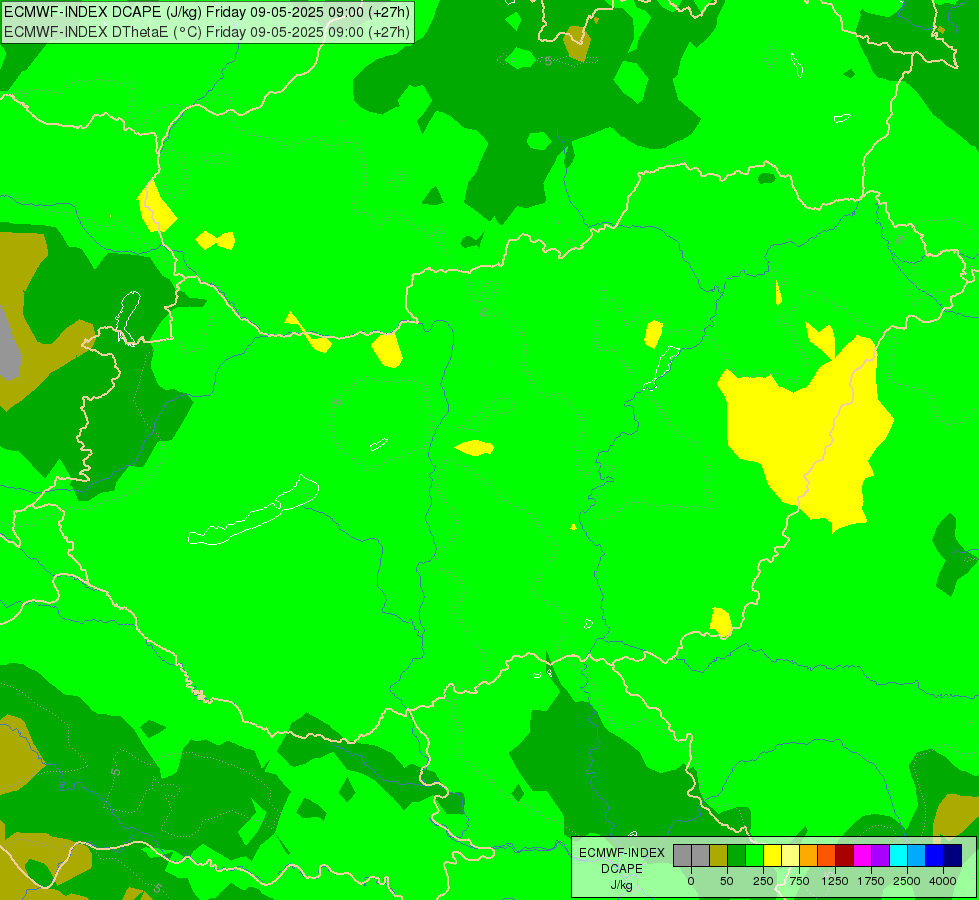979x900 pixels.
Task: Click the purple legend swatch
Action: pos(881,856)
